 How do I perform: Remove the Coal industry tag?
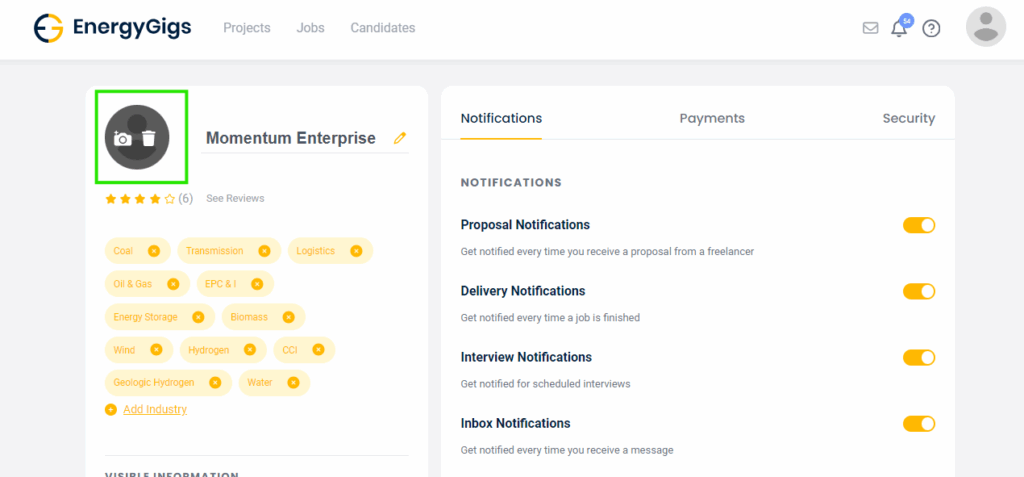[x=153, y=251]
